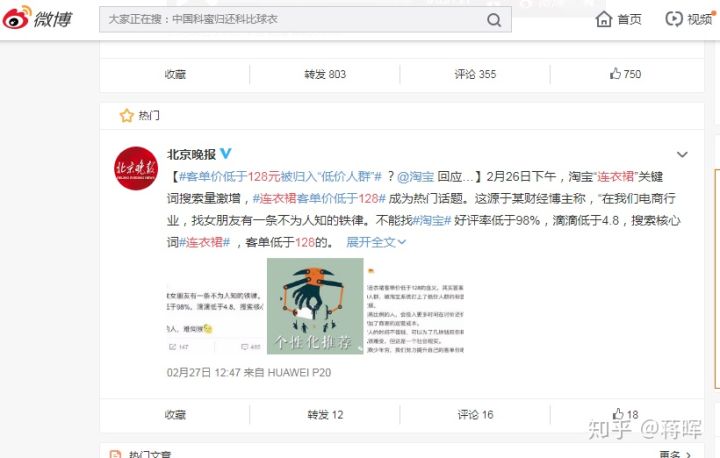The image size is (720, 458).
Task: Expand full text via 展开全文
Action: pos(376,242)
